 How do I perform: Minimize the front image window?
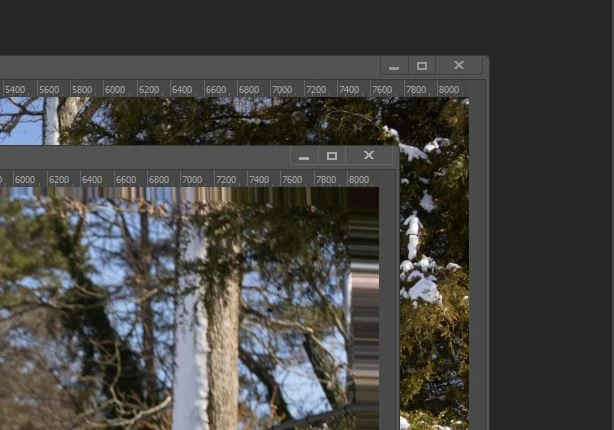click(304, 156)
